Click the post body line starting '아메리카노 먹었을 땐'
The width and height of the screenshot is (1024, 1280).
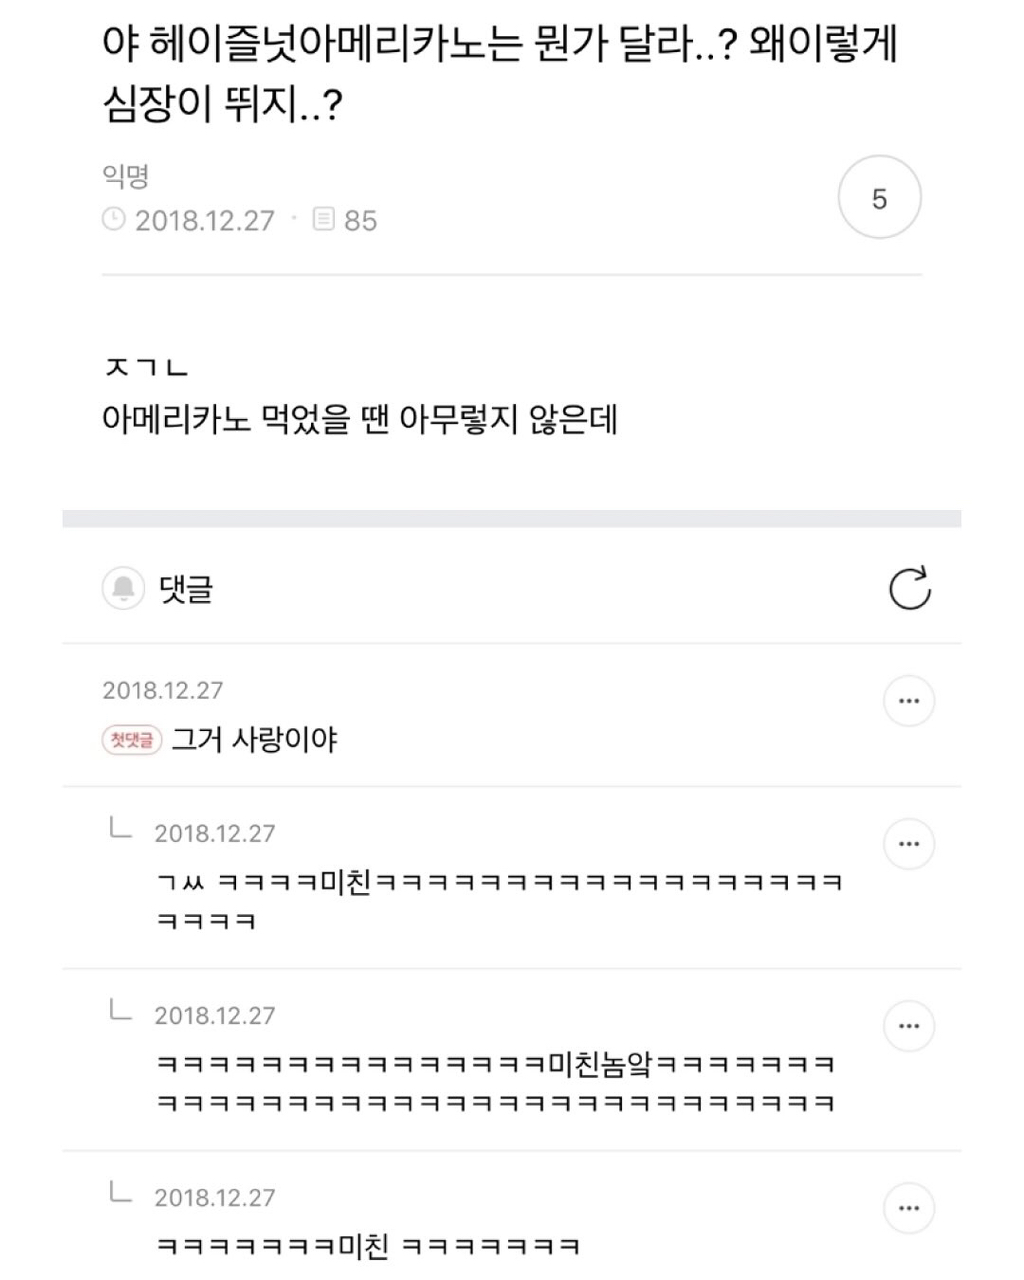360,418
